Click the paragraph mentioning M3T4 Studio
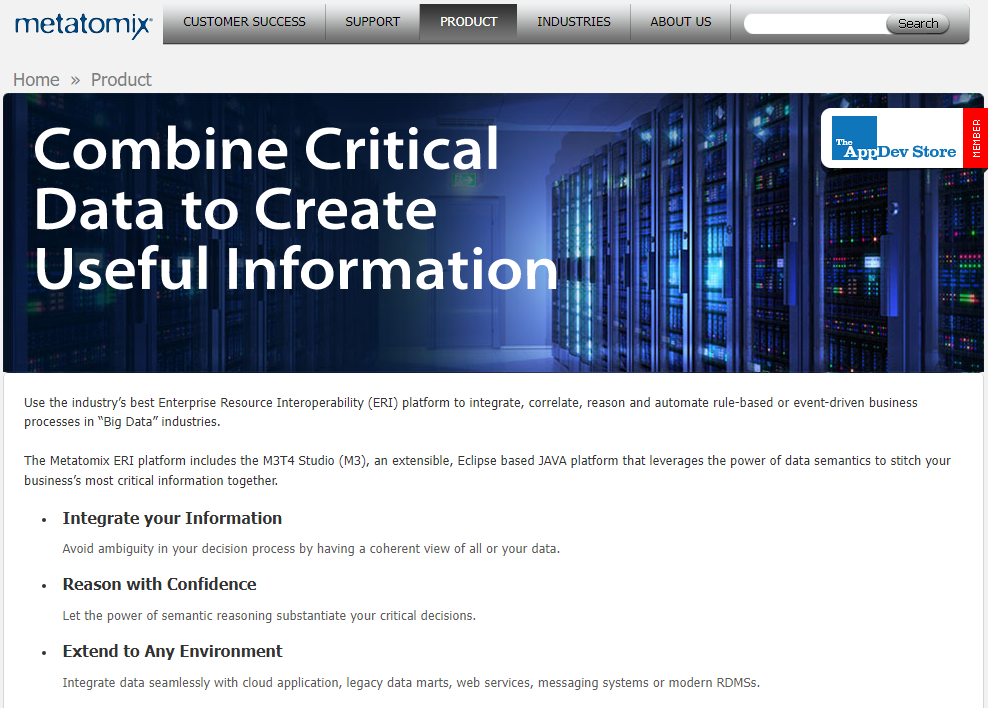988x708 pixels. [x=487, y=471]
